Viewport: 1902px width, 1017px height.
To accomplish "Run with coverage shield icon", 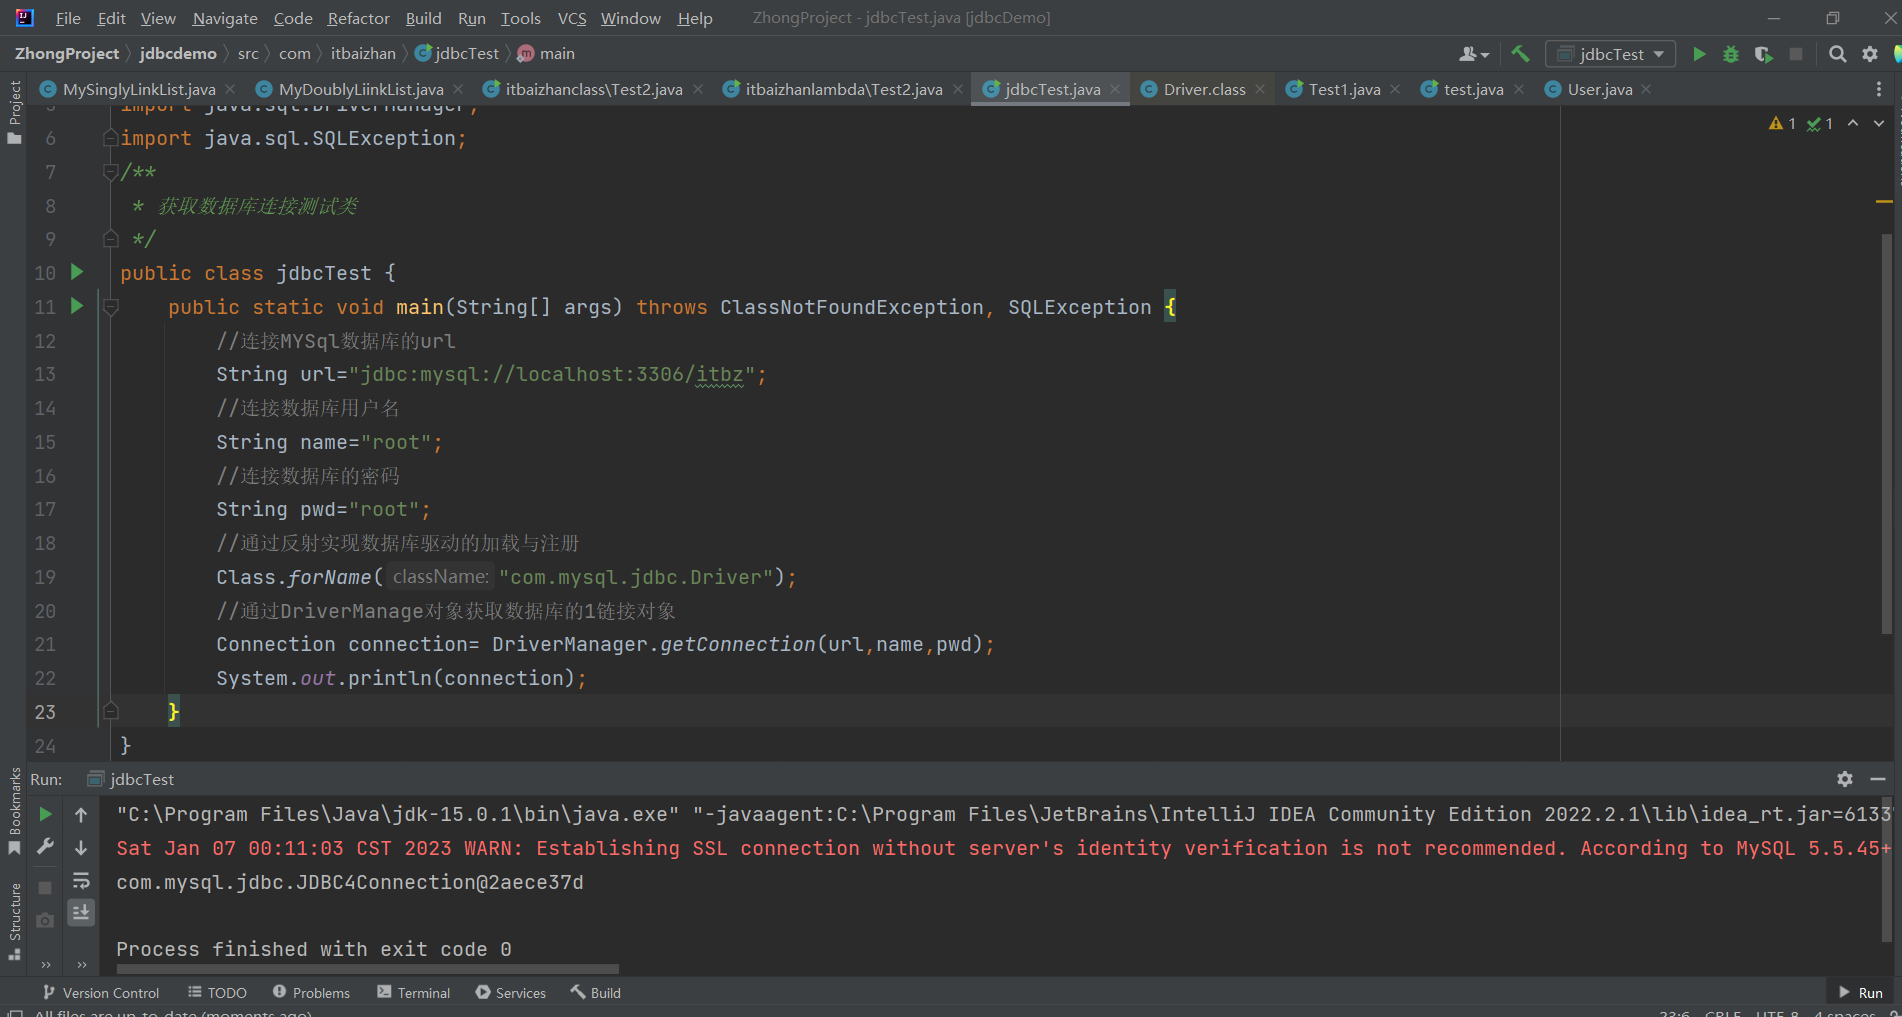I will click(1763, 54).
